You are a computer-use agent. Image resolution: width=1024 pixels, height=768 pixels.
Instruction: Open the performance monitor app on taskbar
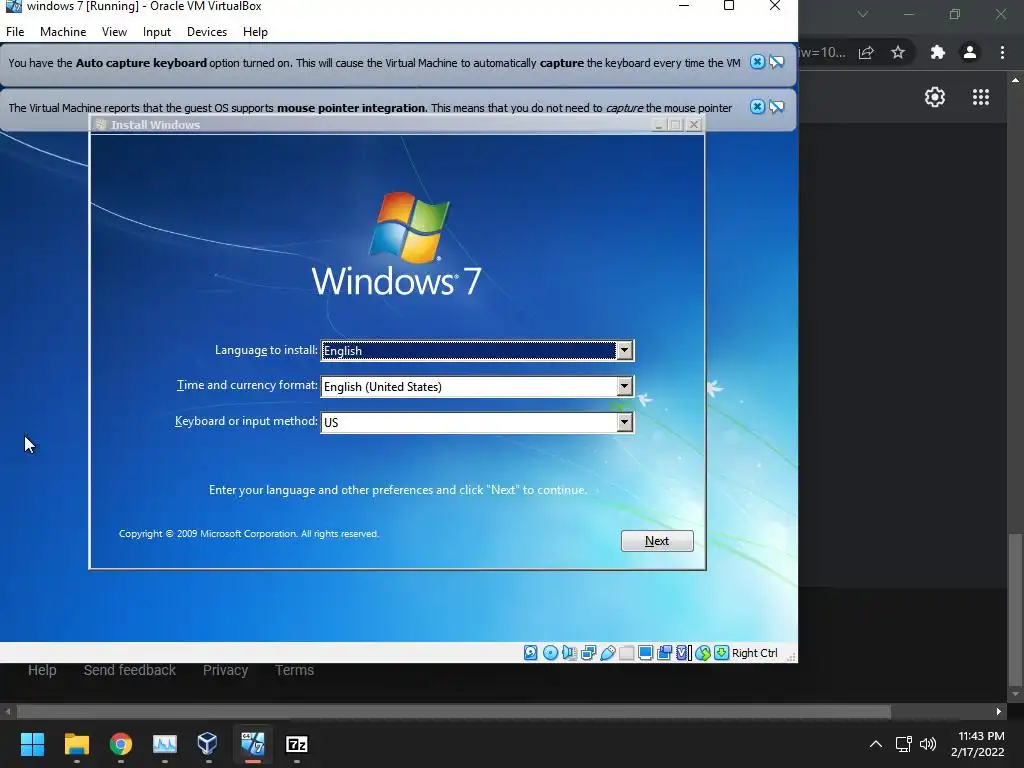coord(165,744)
